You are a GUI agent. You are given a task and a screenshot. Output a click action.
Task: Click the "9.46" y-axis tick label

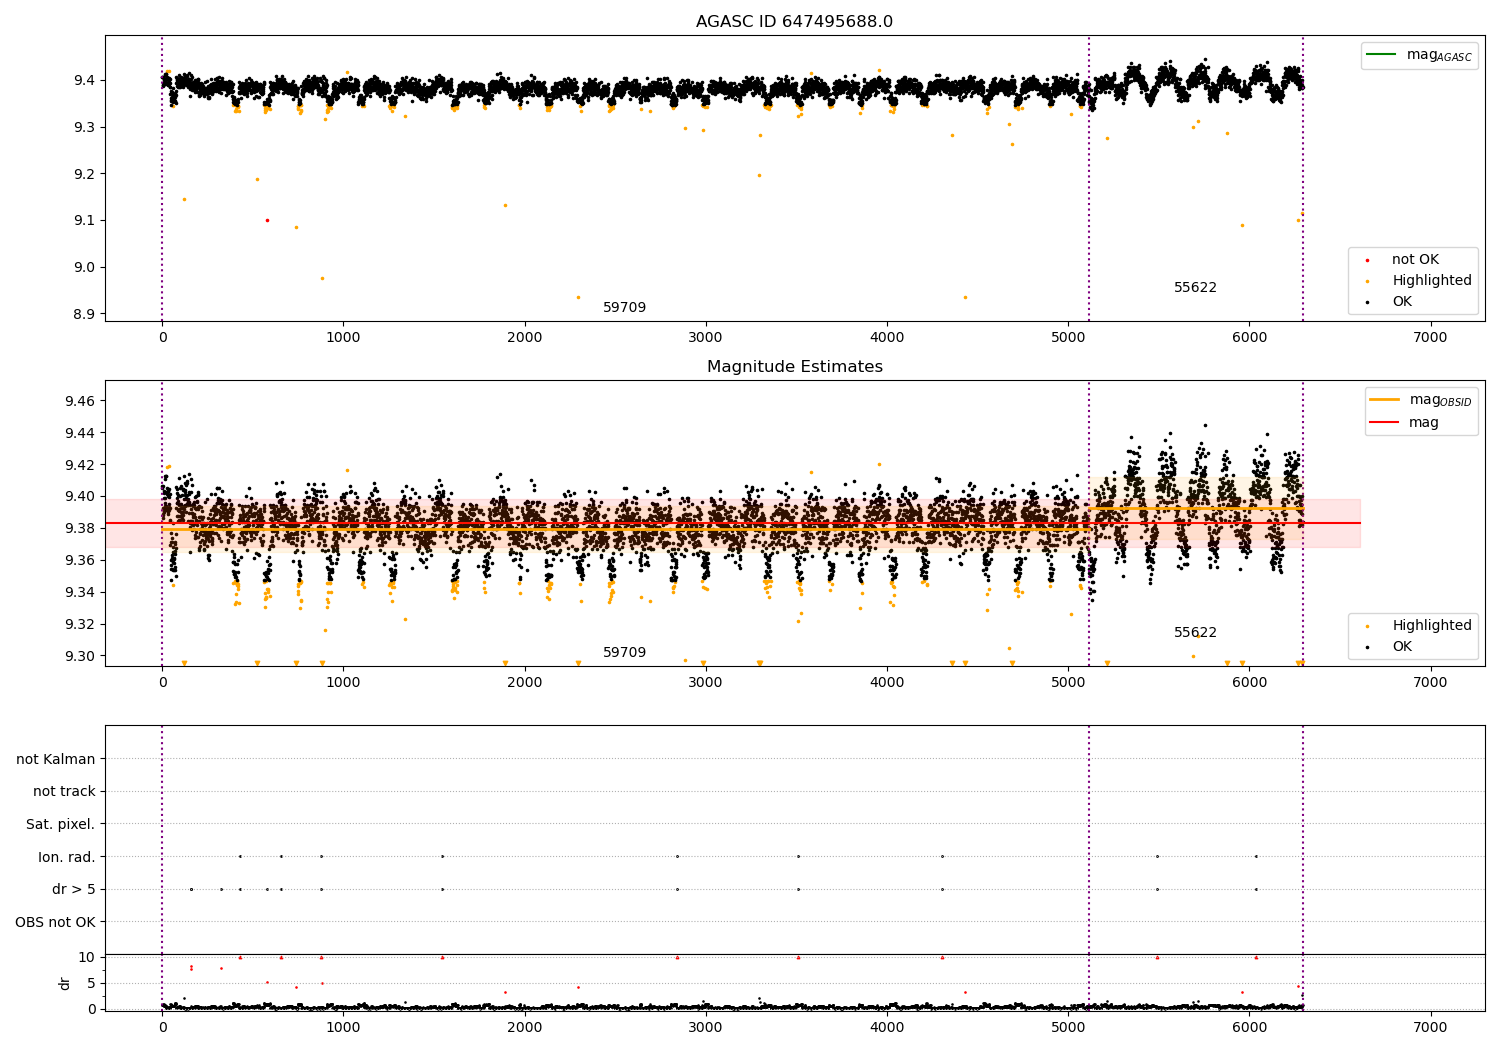[78, 401]
